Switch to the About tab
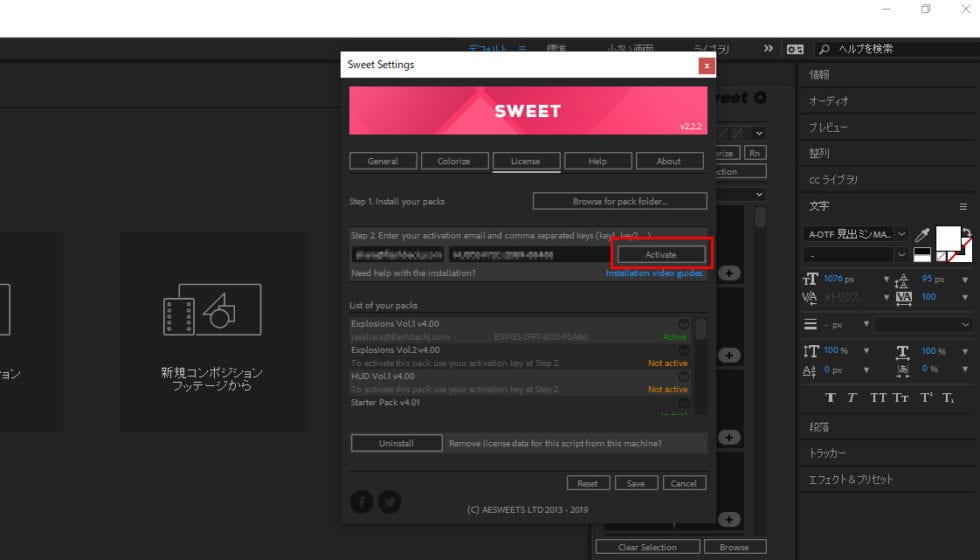This screenshot has width=980, height=560. click(x=669, y=161)
